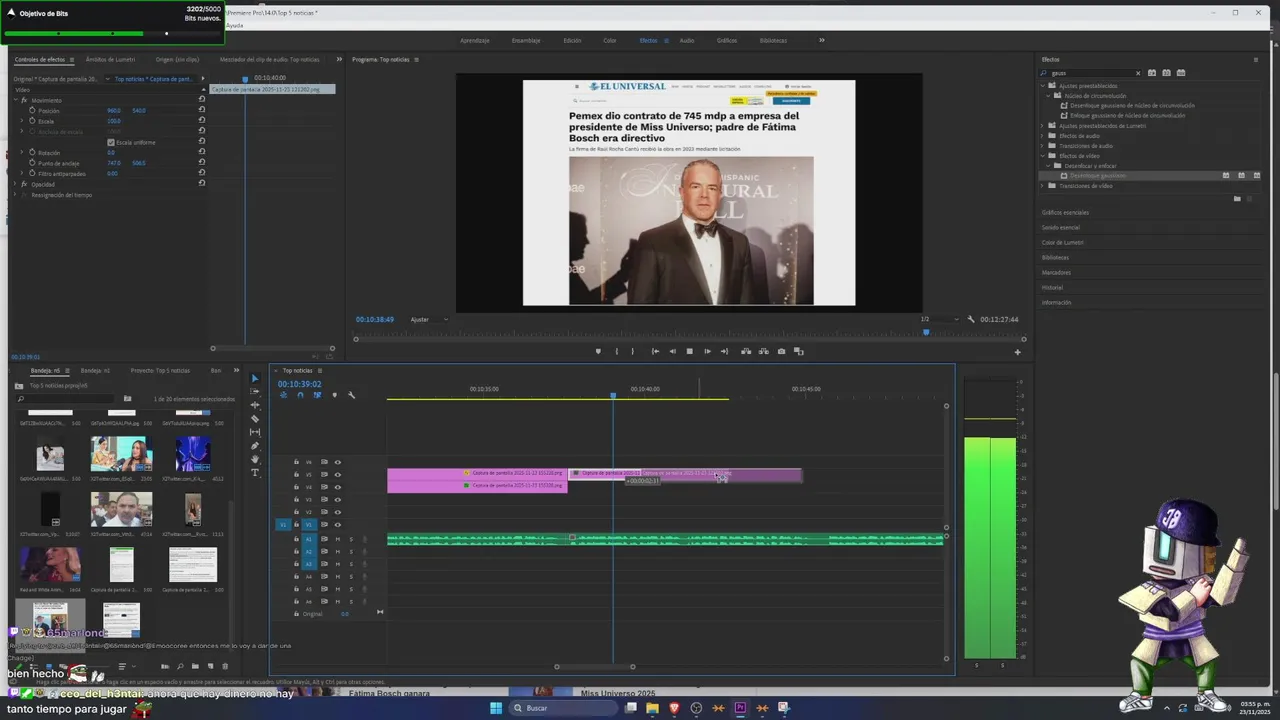
Task: Go to Out point in Program monitor
Action: click(x=725, y=351)
